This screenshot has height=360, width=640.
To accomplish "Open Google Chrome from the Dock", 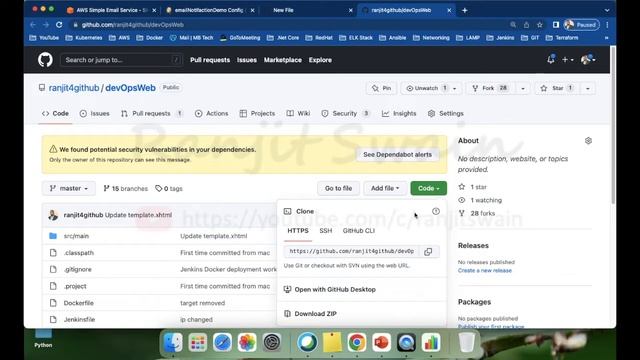I will pos(357,342).
